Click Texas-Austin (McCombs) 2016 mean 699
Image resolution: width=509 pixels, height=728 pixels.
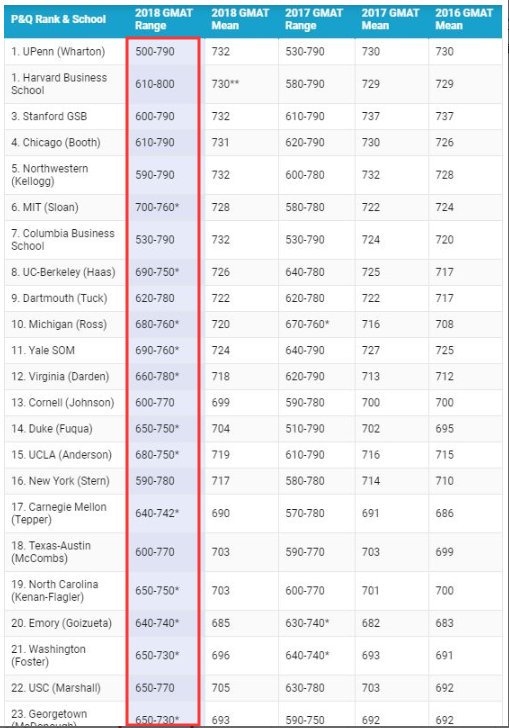(x=444, y=552)
